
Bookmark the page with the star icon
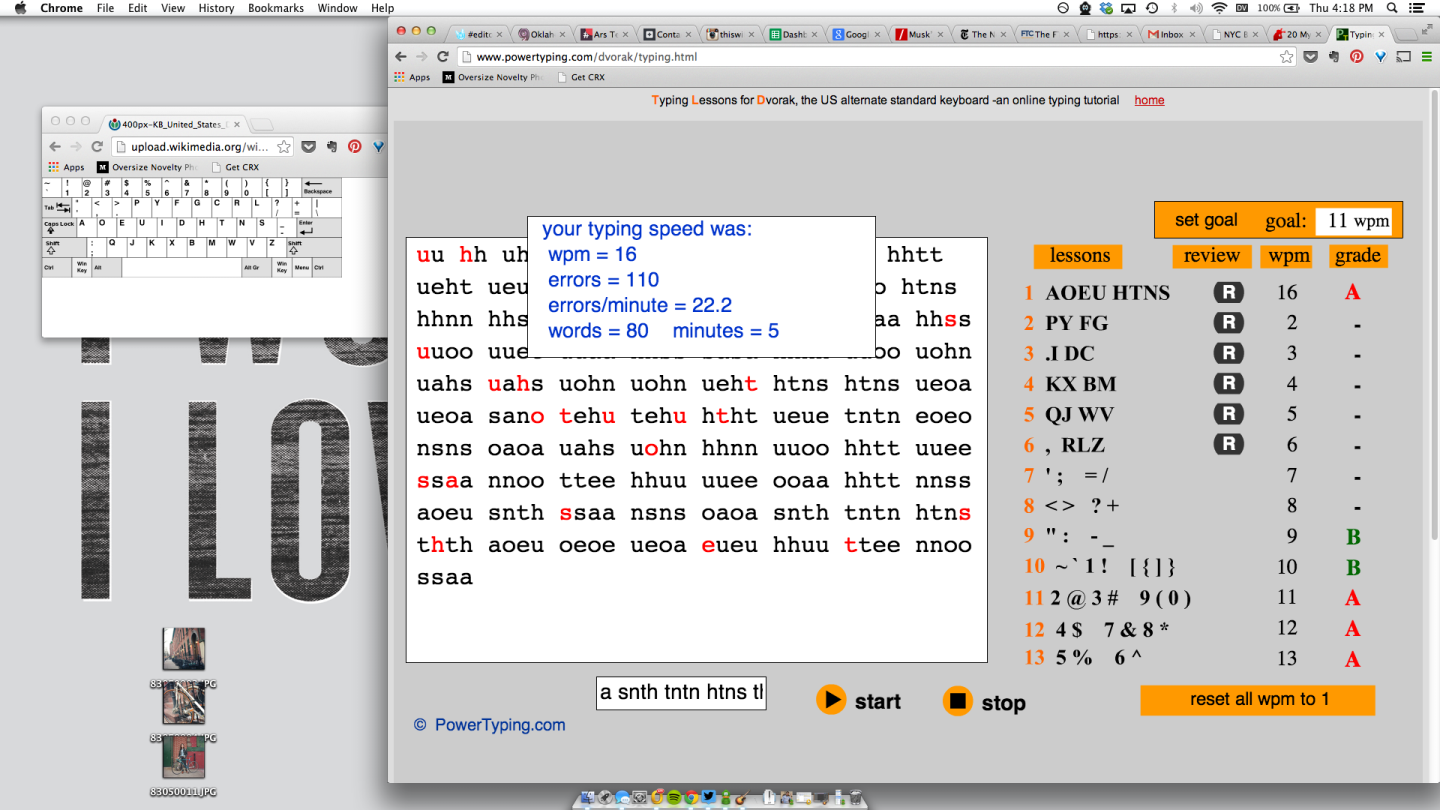point(1287,57)
